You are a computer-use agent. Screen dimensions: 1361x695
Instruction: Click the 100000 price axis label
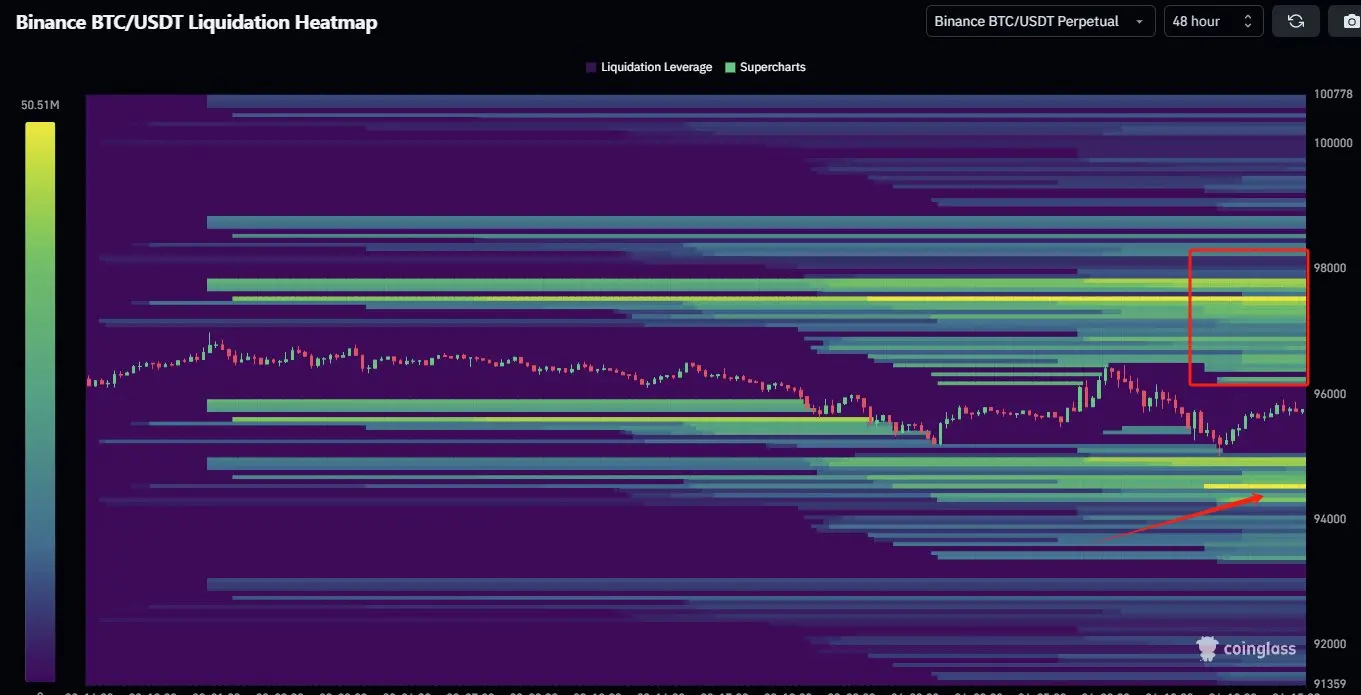[1333, 143]
